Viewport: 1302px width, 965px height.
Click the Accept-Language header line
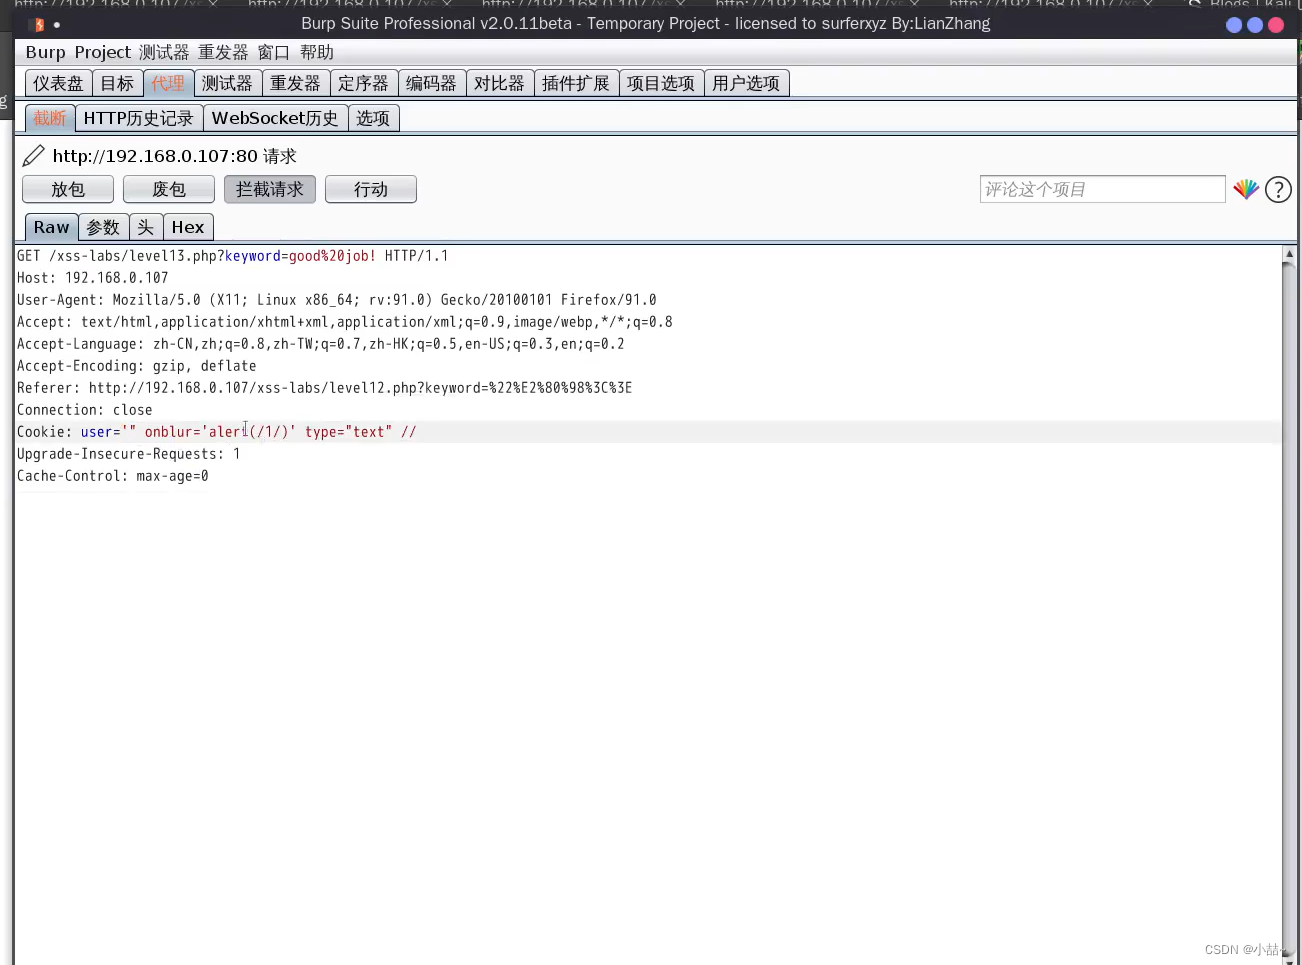point(321,344)
